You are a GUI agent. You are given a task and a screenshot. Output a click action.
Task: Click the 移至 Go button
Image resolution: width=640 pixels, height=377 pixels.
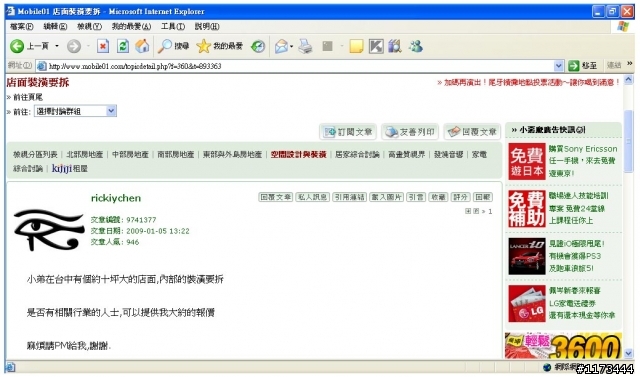click(x=583, y=66)
